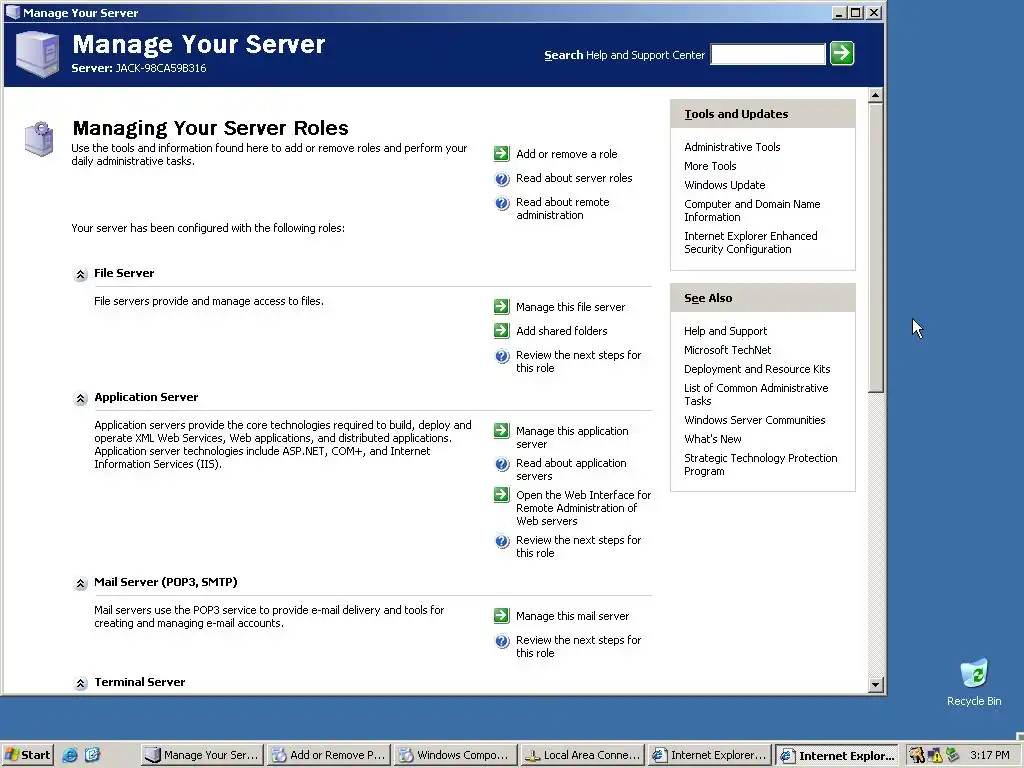Open the What's New link

pos(712,439)
